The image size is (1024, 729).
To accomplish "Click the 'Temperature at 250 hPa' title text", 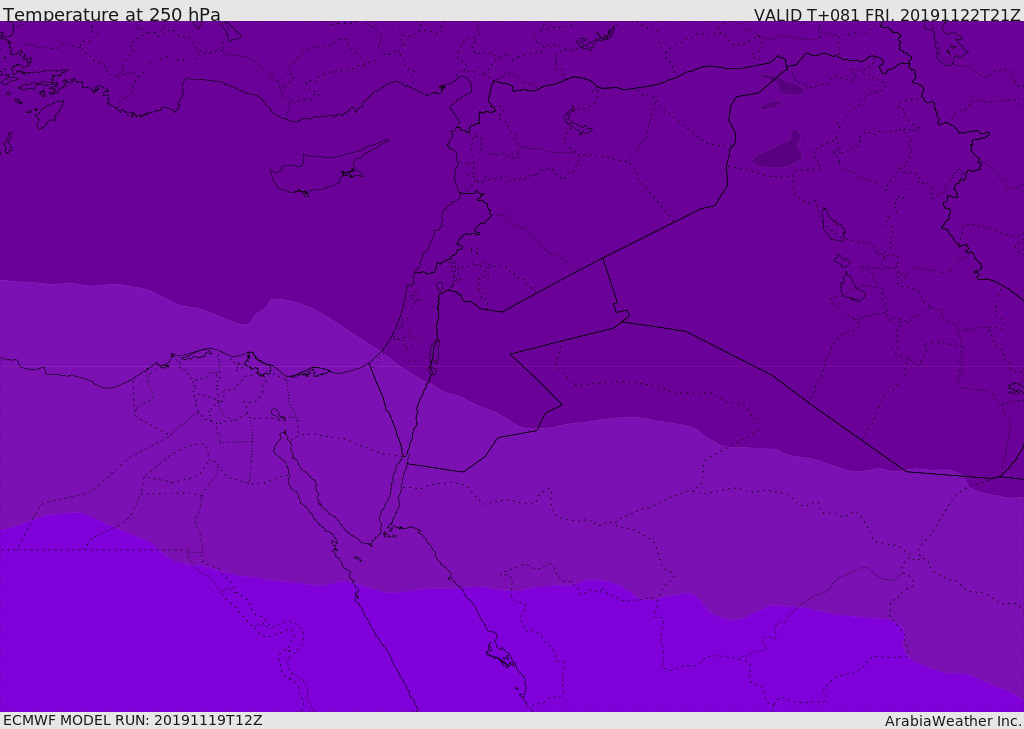I will (x=112, y=14).
